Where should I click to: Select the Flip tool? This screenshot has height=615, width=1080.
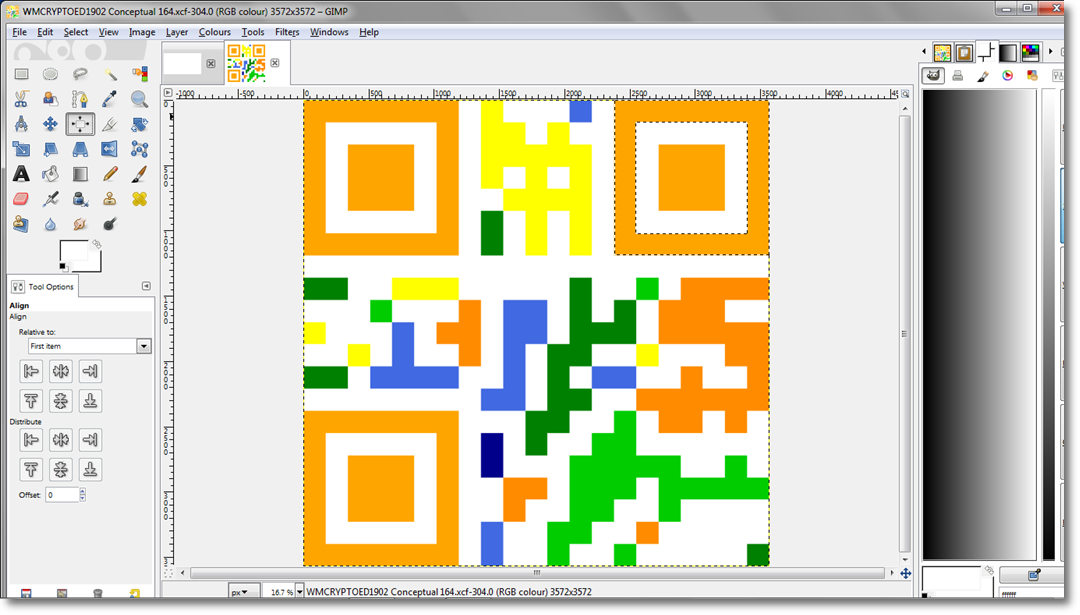tap(110, 149)
